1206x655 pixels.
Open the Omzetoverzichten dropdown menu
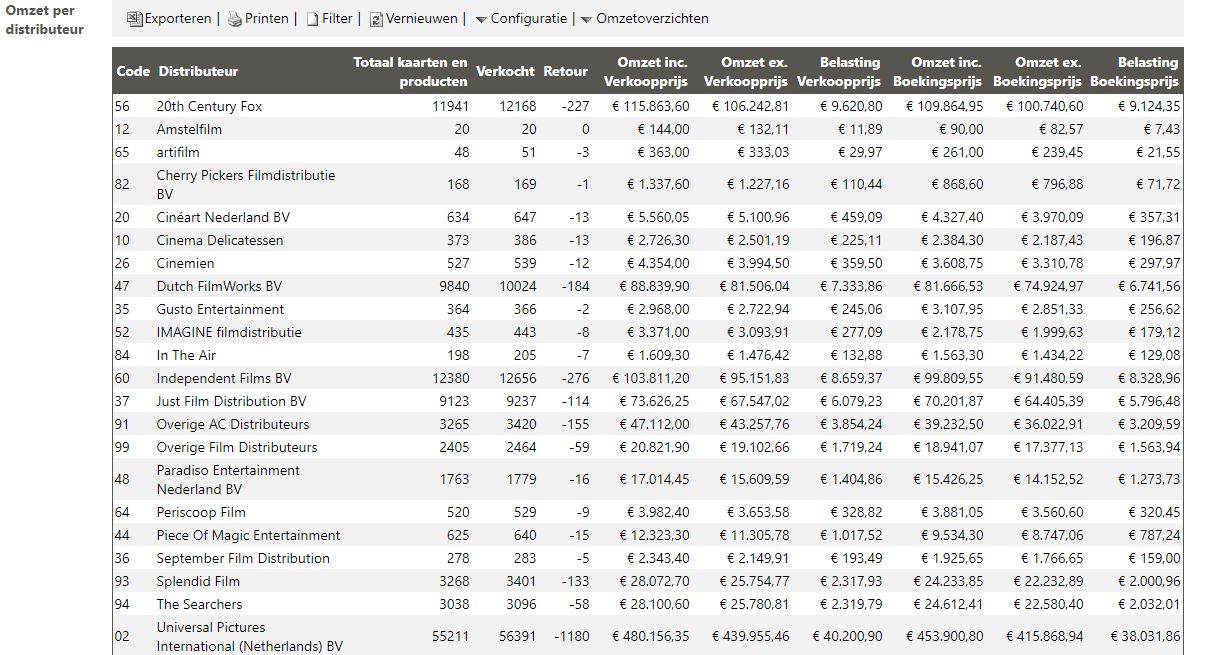pos(645,19)
